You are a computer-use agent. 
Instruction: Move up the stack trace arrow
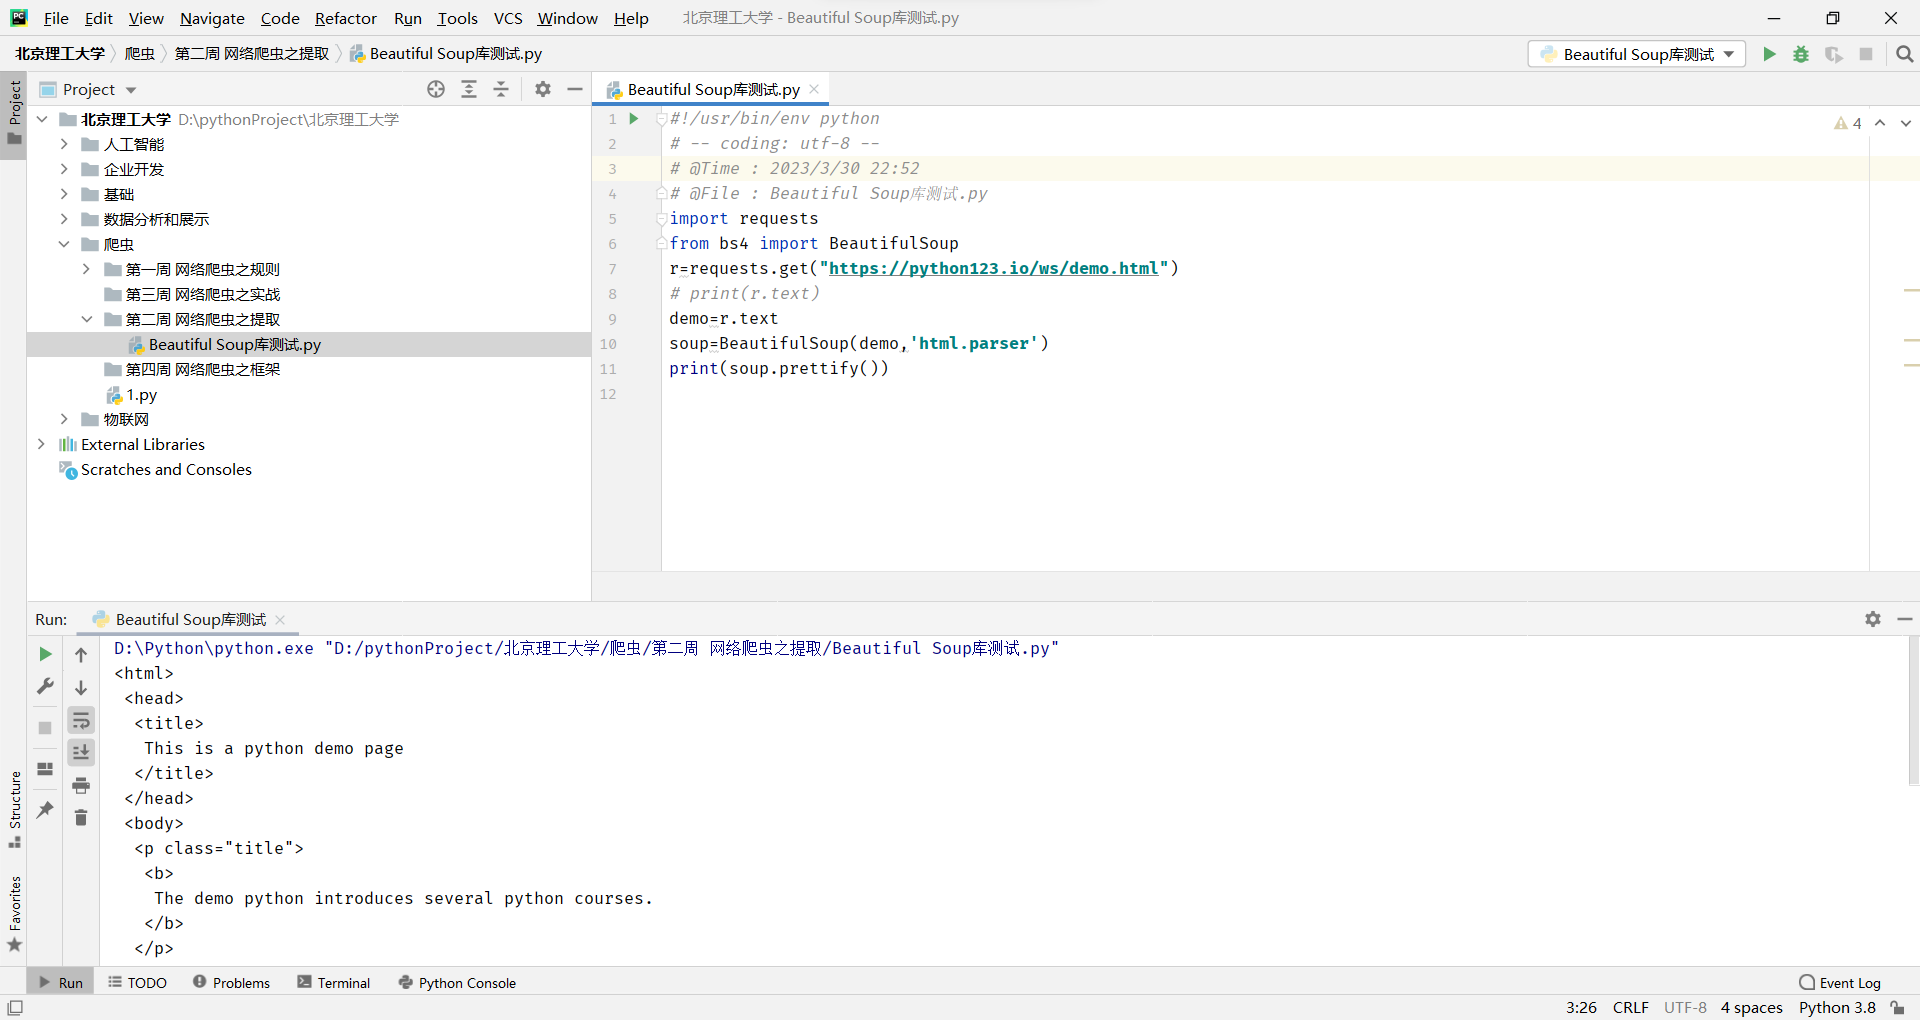click(x=81, y=655)
